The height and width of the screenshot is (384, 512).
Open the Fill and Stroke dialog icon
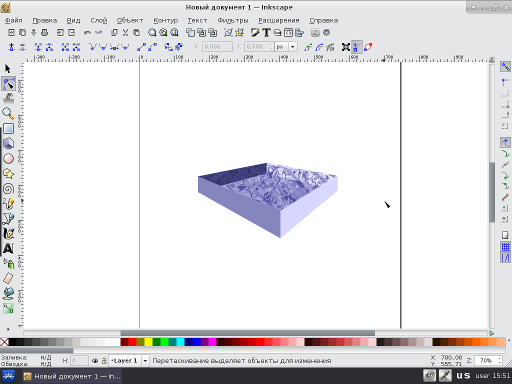tap(255, 33)
